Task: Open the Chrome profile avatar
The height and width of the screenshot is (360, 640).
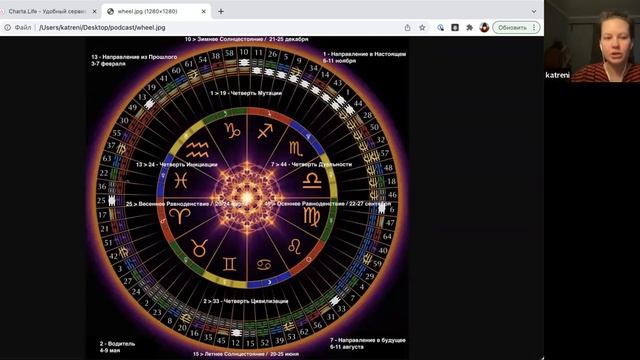Action: pyautogui.click(x=484, y=27)
